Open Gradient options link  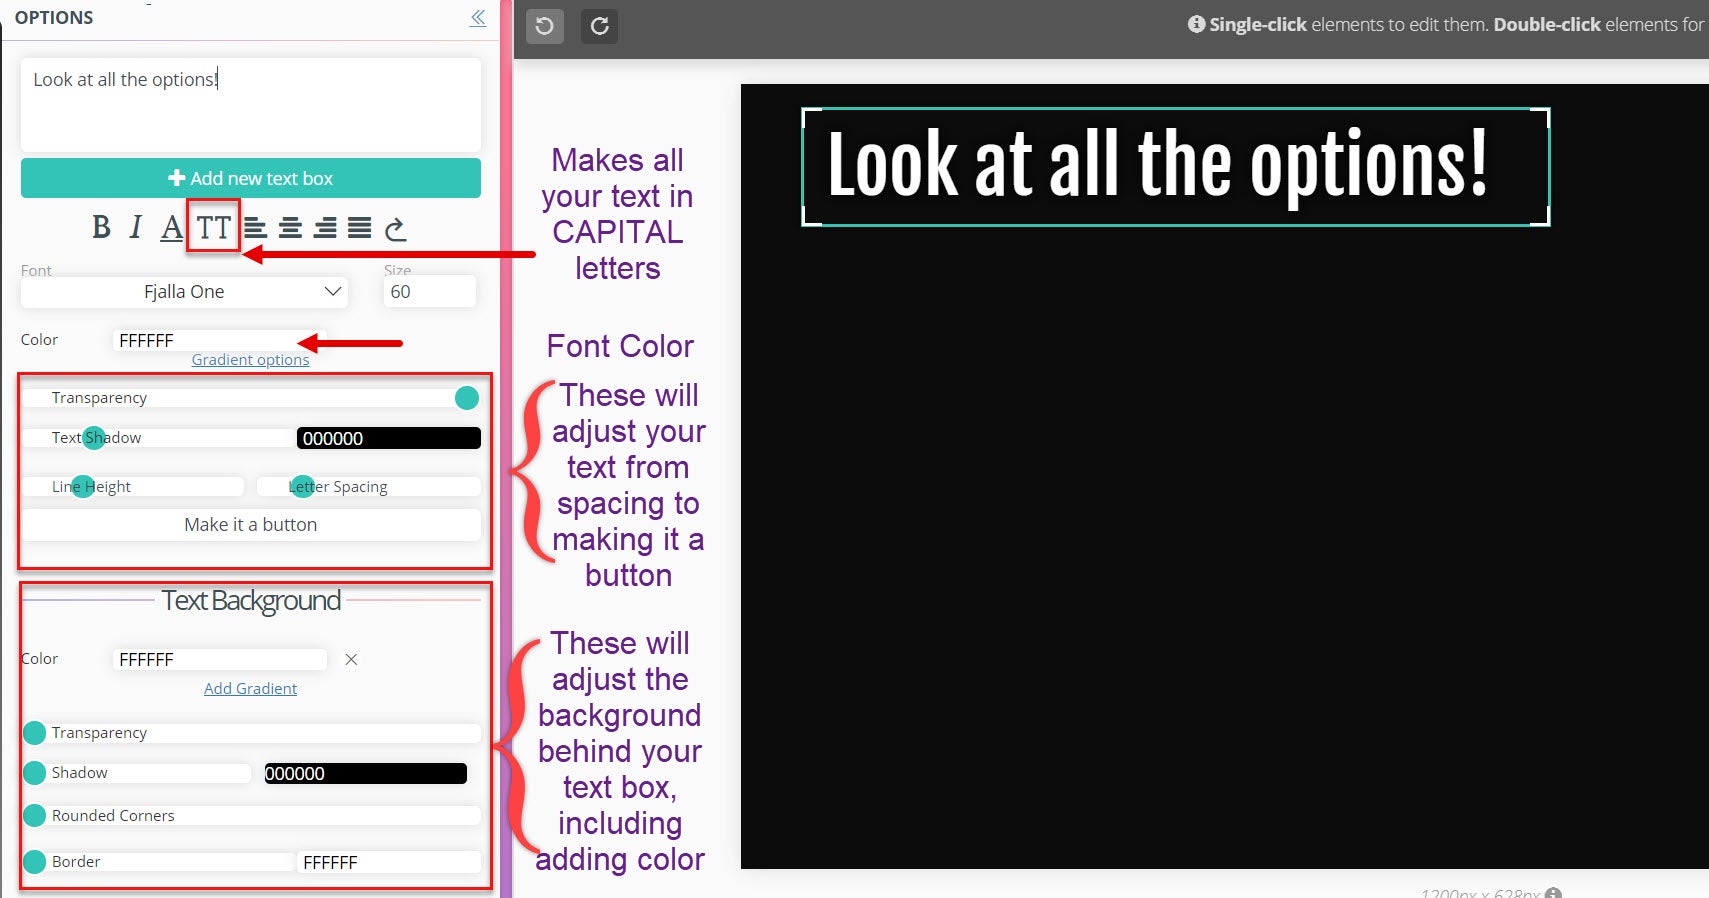(x=250, y=360)
